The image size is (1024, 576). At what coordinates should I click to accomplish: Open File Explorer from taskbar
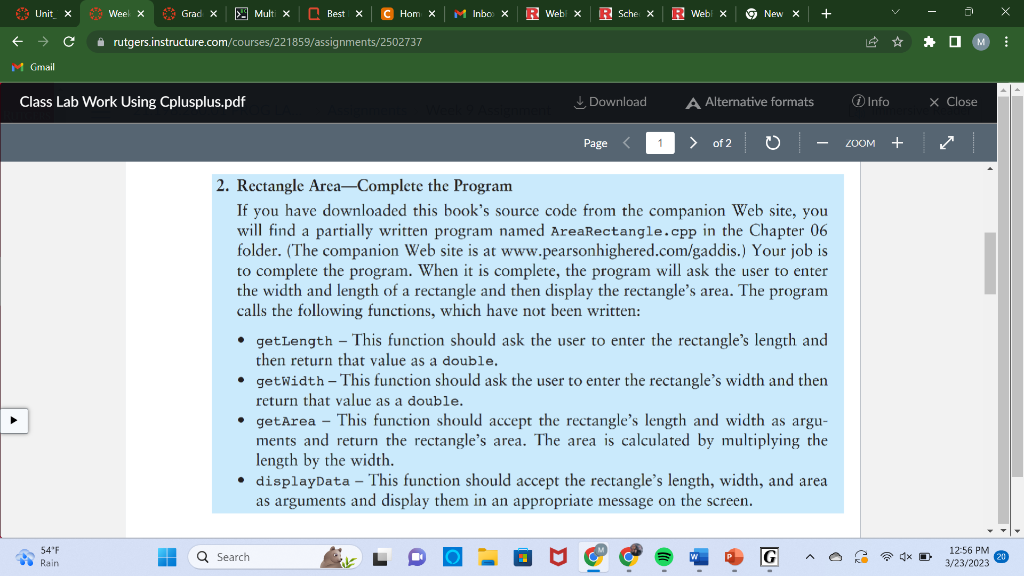click(x=487, y=557)
